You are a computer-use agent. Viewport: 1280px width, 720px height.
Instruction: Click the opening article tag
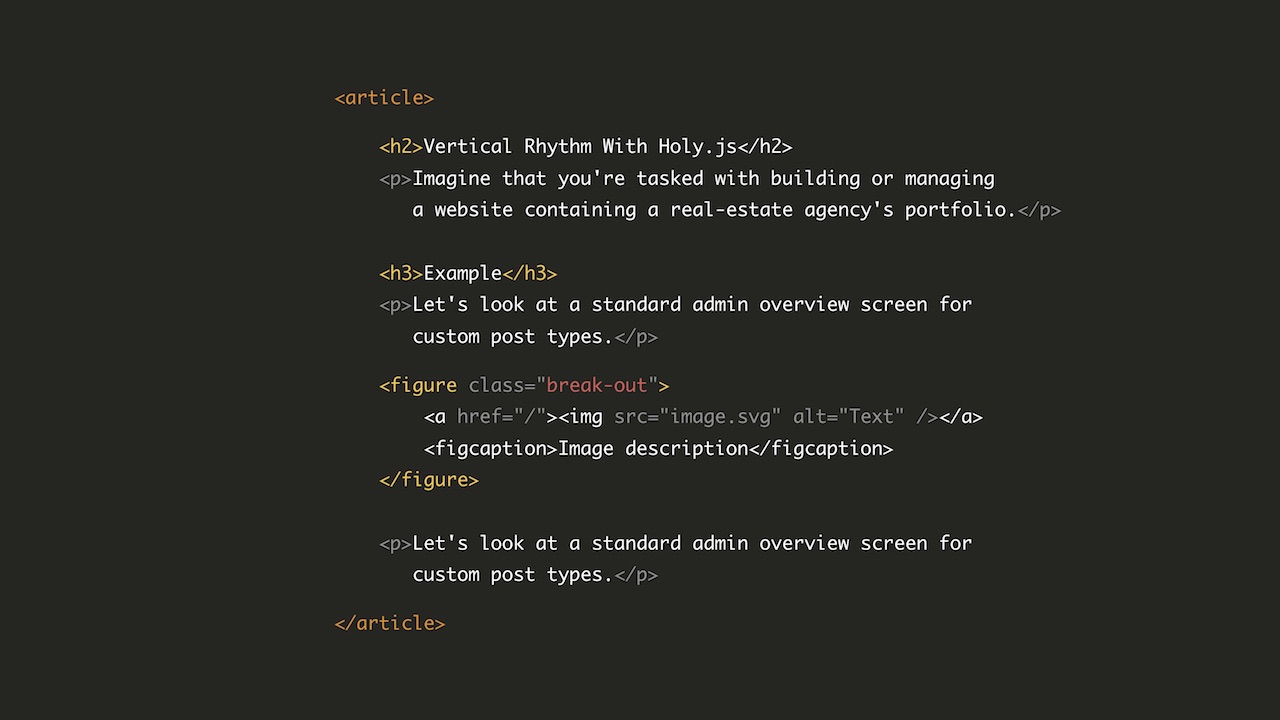(384, 98)
